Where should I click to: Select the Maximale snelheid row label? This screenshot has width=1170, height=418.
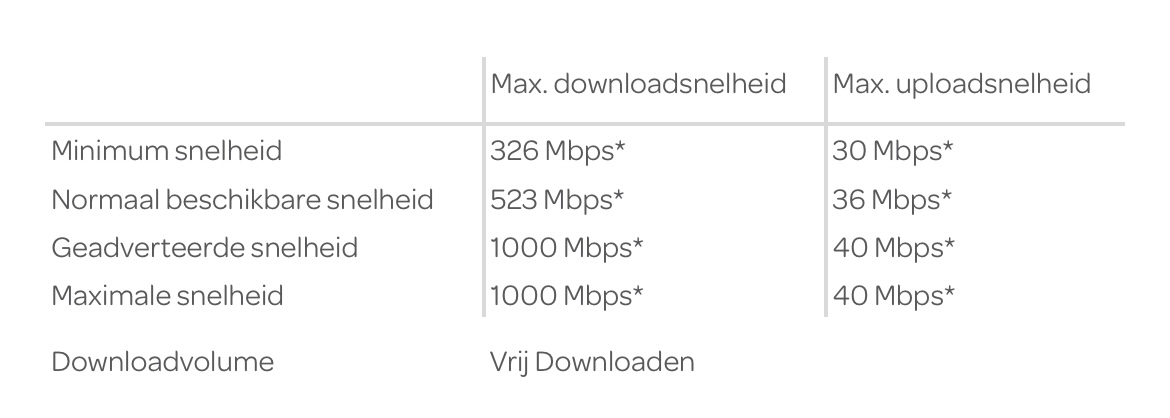tap(167, 296)
